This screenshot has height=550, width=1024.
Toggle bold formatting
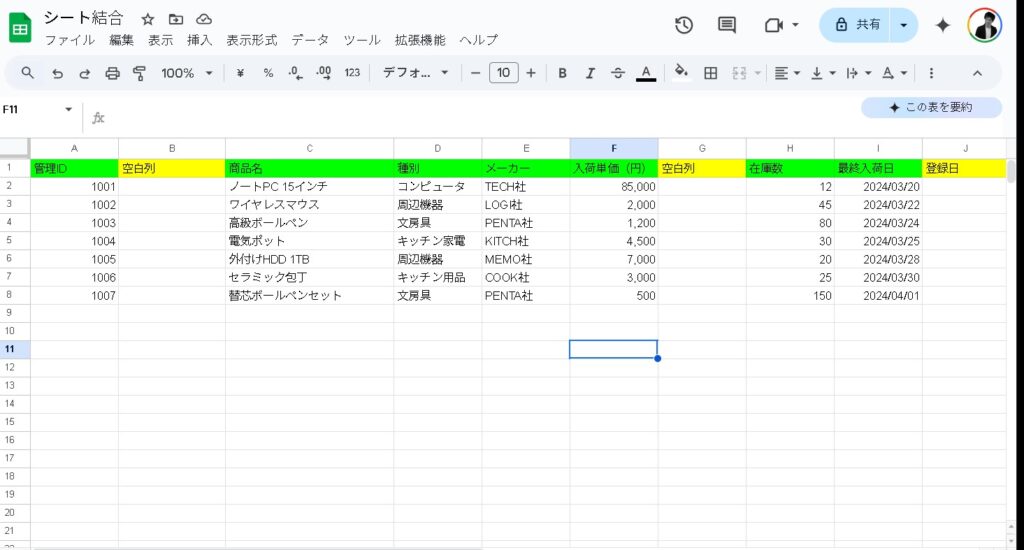pyautogui.click(x=563, y=73)
